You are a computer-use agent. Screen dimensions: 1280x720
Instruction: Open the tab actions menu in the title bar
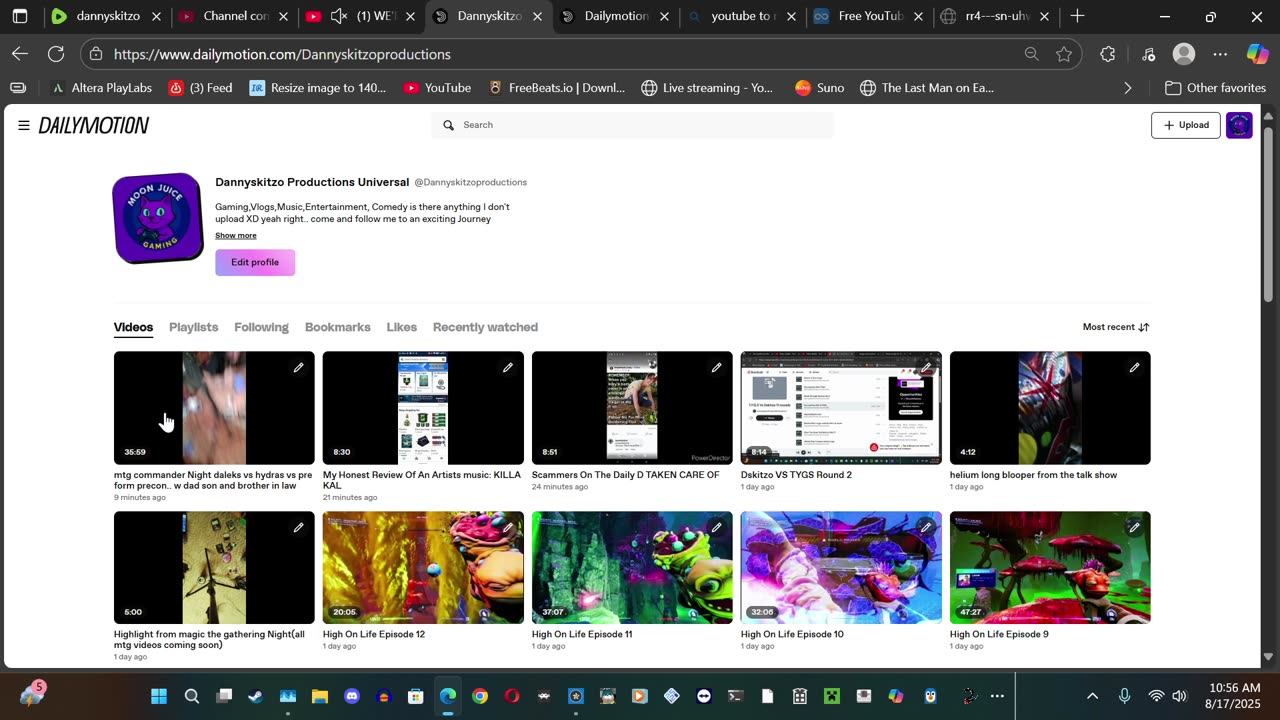20,16
